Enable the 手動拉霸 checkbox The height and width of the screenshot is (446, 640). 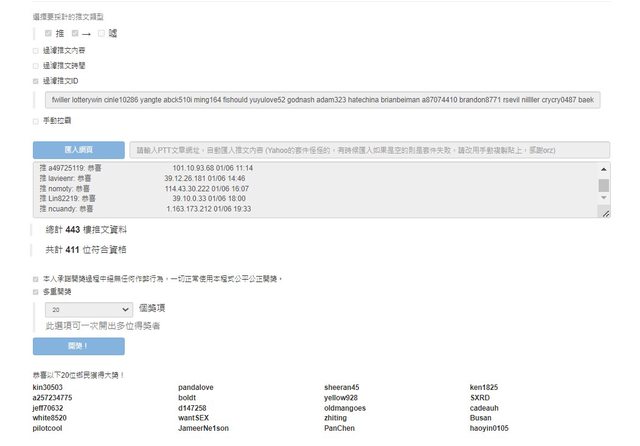point(37,121)
